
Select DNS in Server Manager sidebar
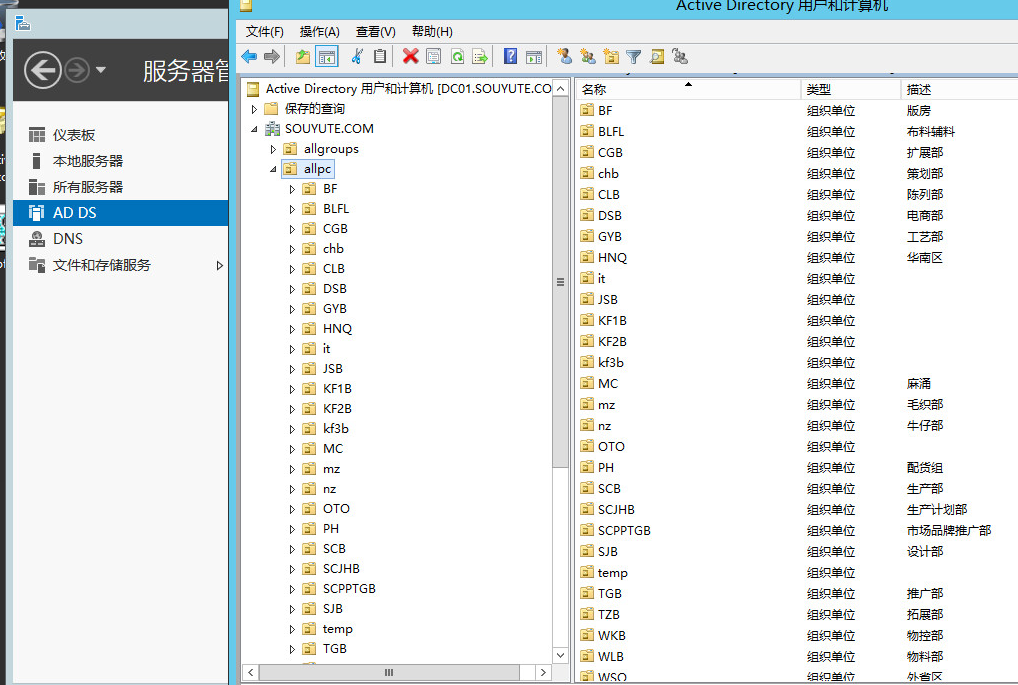click(120, 239)
